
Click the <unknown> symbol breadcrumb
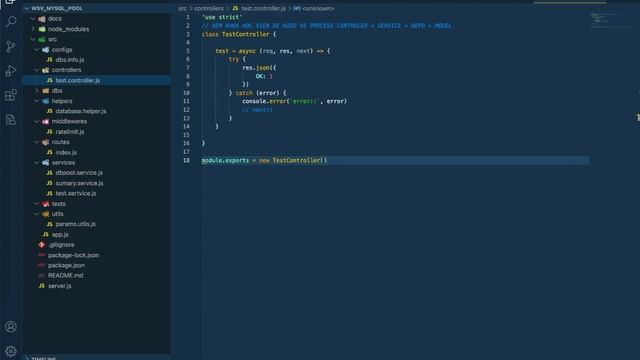click(318, 8)
